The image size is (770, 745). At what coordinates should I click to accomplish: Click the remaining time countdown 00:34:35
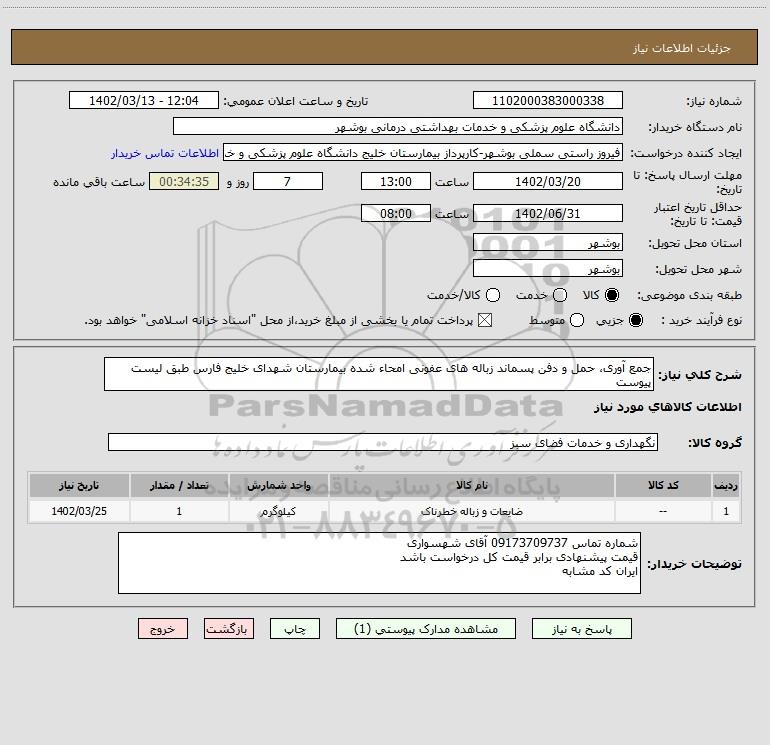[x=184, y=181]
